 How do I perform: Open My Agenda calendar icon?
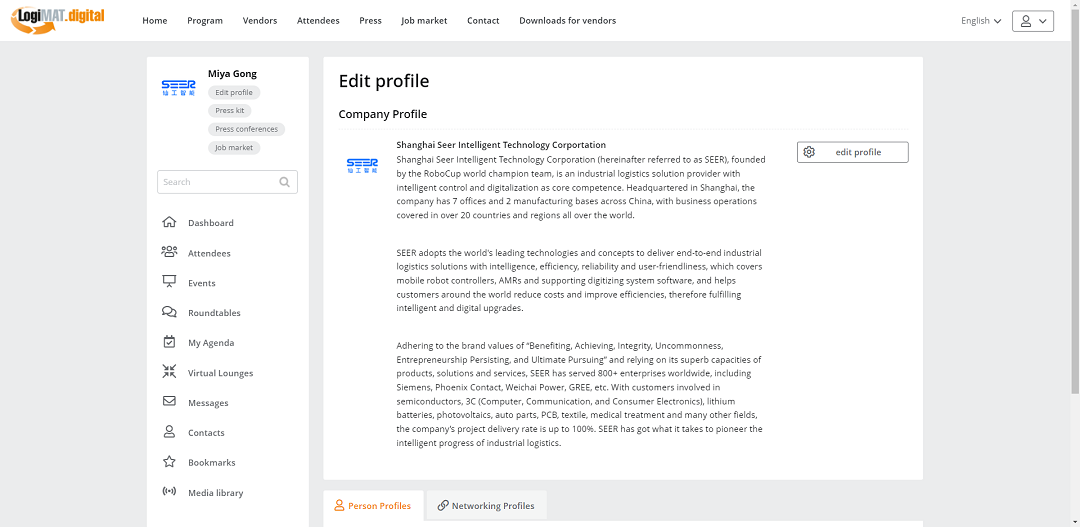tap(169, 342)
